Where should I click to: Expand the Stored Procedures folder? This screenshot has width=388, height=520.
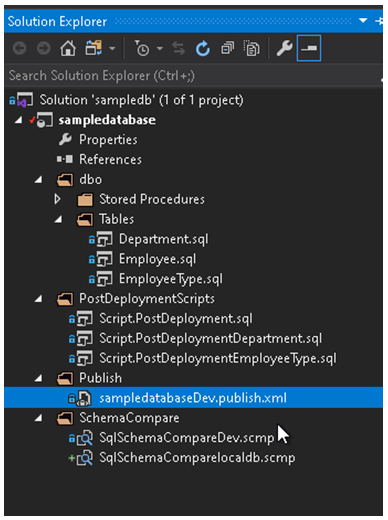pos(58,199)
